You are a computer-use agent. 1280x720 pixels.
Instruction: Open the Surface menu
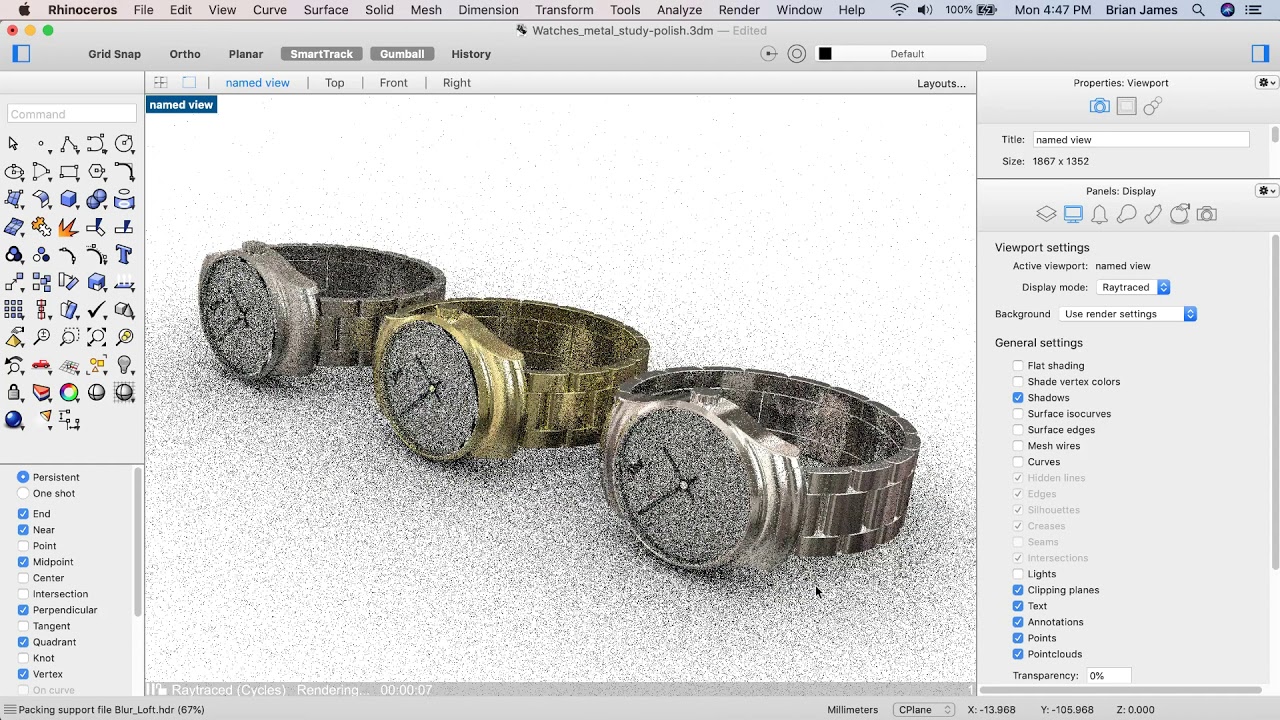coord(326,10)
